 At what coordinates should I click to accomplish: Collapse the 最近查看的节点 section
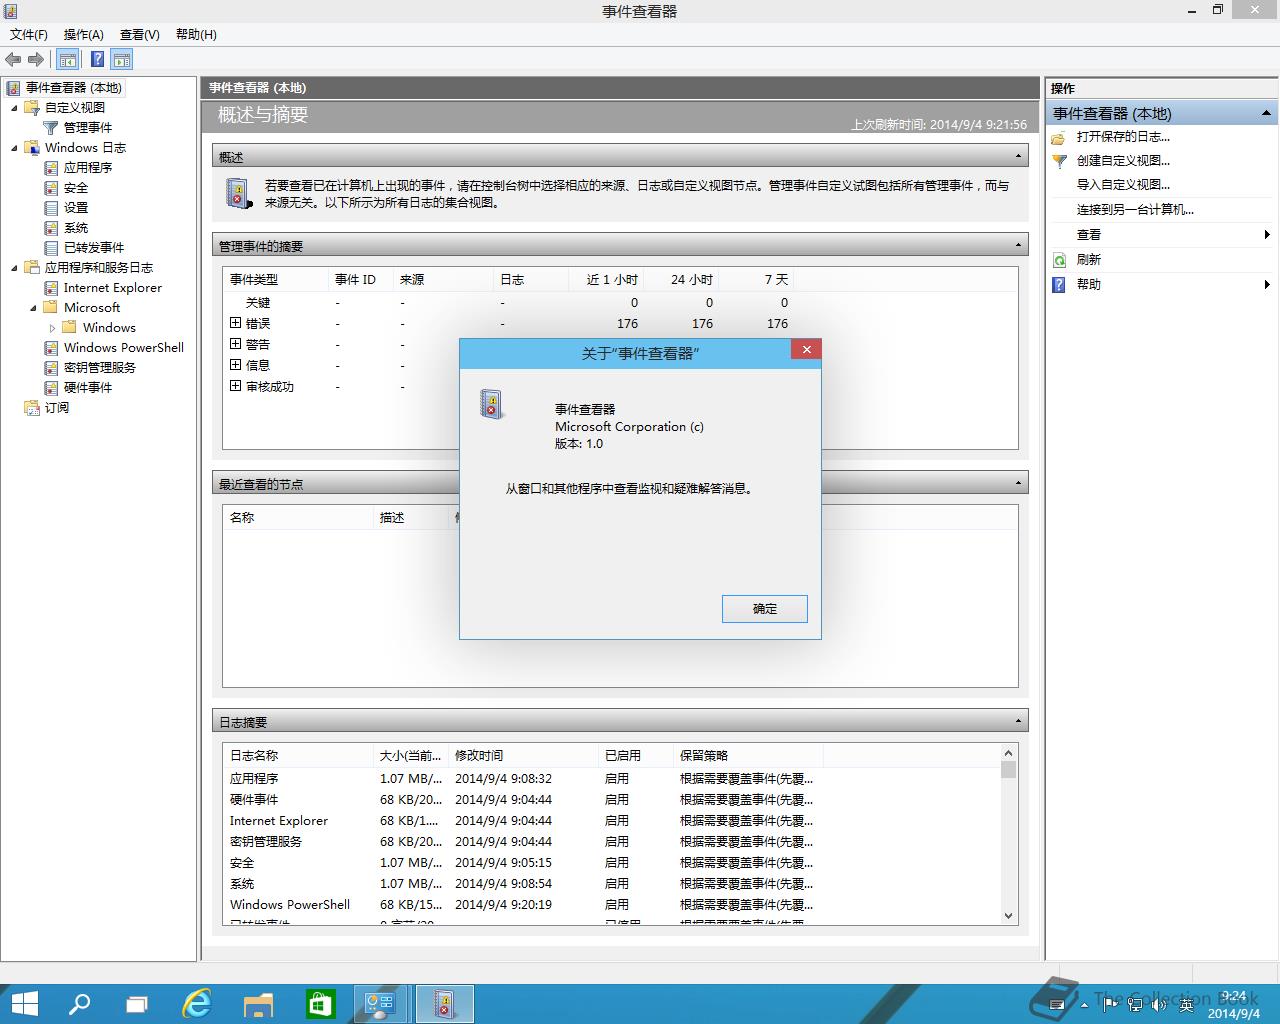tap(1019, 484)
